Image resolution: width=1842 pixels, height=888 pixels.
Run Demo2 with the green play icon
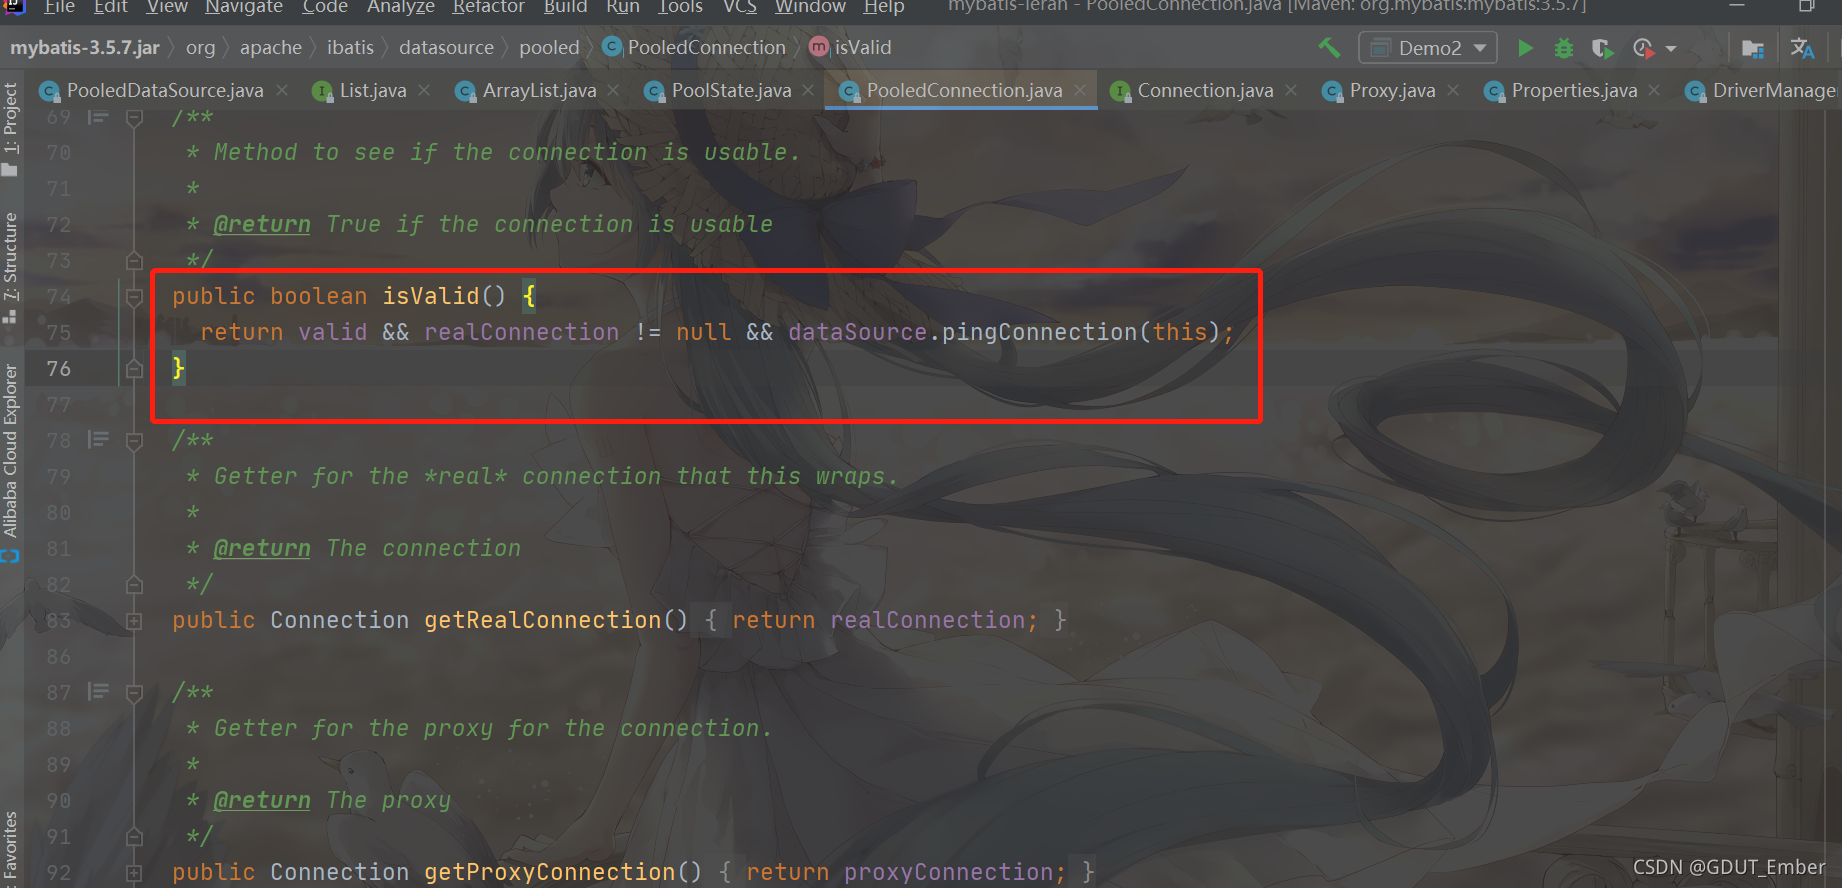coord(1525,48)
